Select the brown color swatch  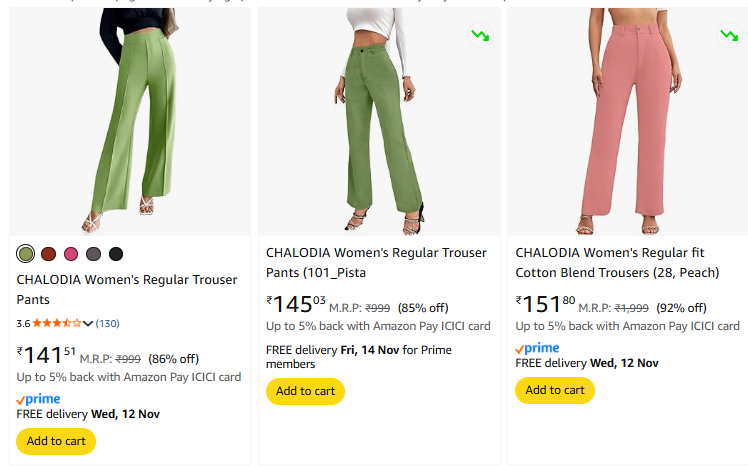[x=48, y=254]
